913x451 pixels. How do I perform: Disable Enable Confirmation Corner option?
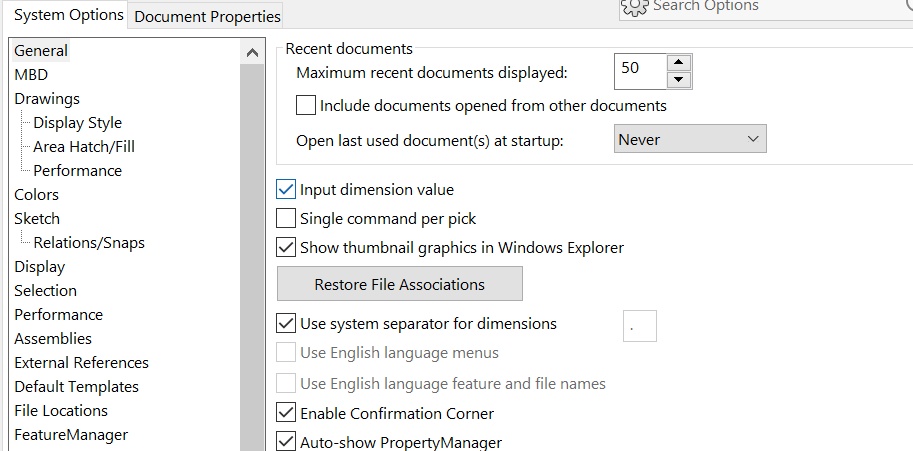coord(286,413)
